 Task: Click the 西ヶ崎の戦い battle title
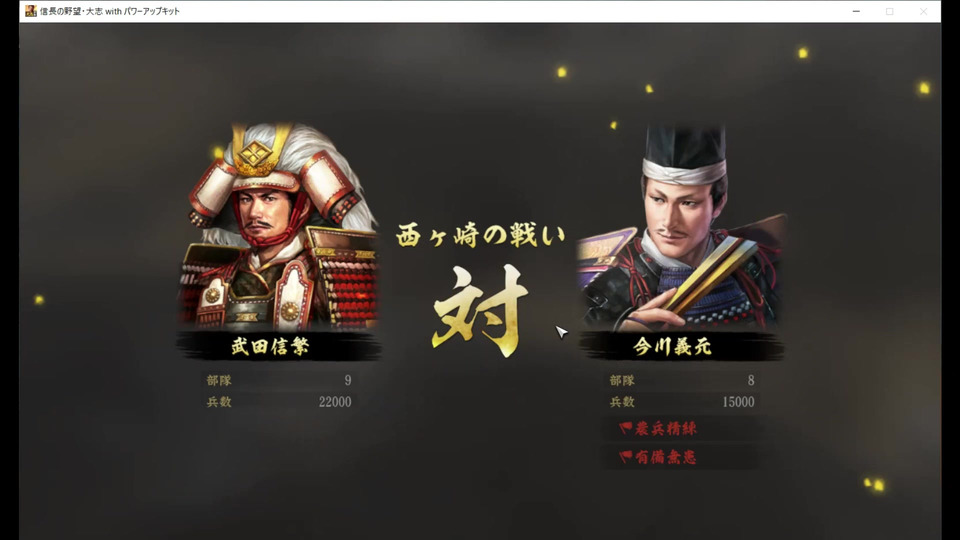pyautogui.click(x=481, y=235)
